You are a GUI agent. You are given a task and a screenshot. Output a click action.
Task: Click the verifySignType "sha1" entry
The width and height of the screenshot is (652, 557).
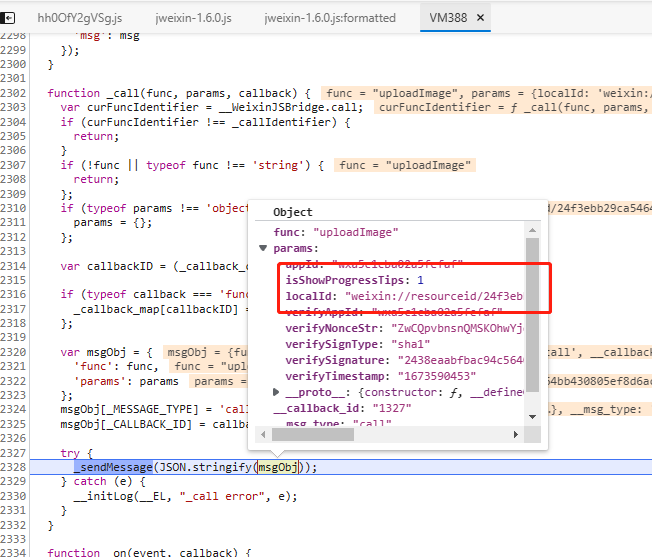(358, 345)
